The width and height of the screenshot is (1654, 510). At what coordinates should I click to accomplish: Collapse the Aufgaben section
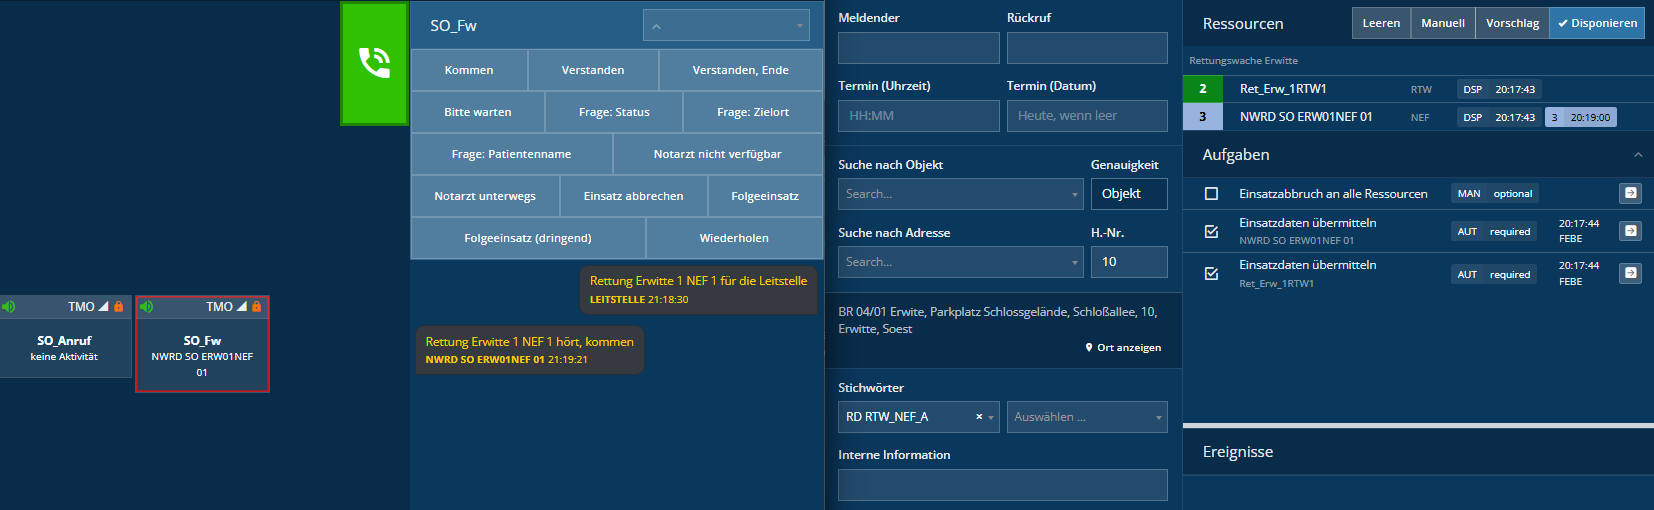pyautogui.click(x=1637, y=155)
